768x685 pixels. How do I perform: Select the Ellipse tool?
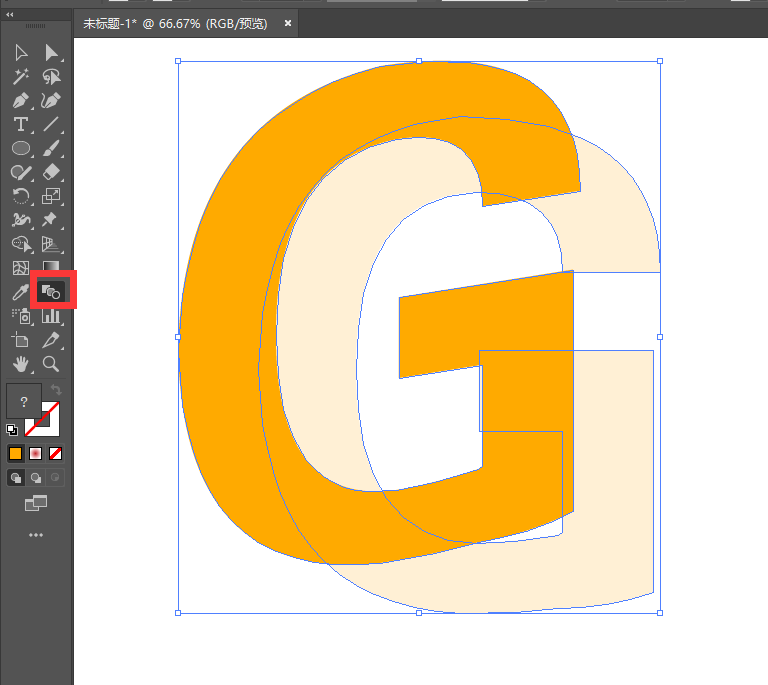coord(21,148)
